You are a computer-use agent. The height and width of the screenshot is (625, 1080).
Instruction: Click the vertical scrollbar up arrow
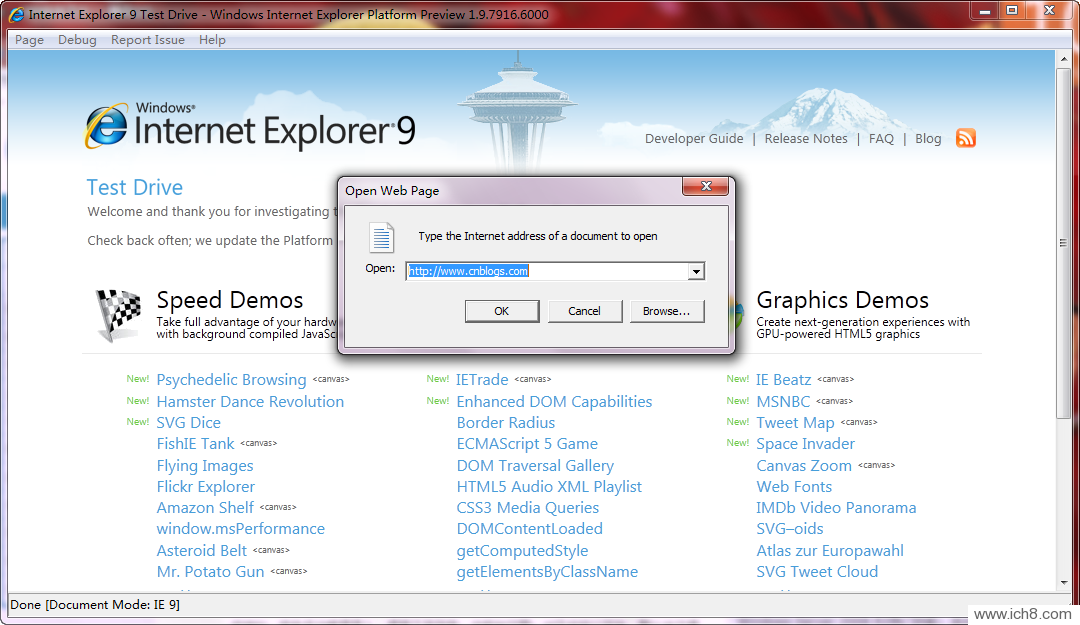pyautogui.click(x=1063, y=59)
